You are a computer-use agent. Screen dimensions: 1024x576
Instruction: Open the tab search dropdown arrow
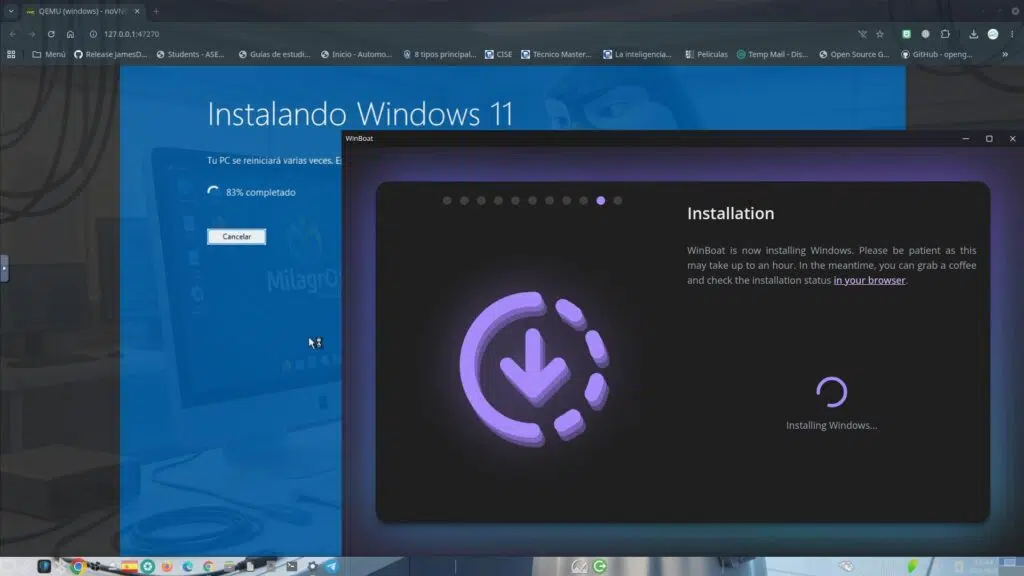[11, 11]
